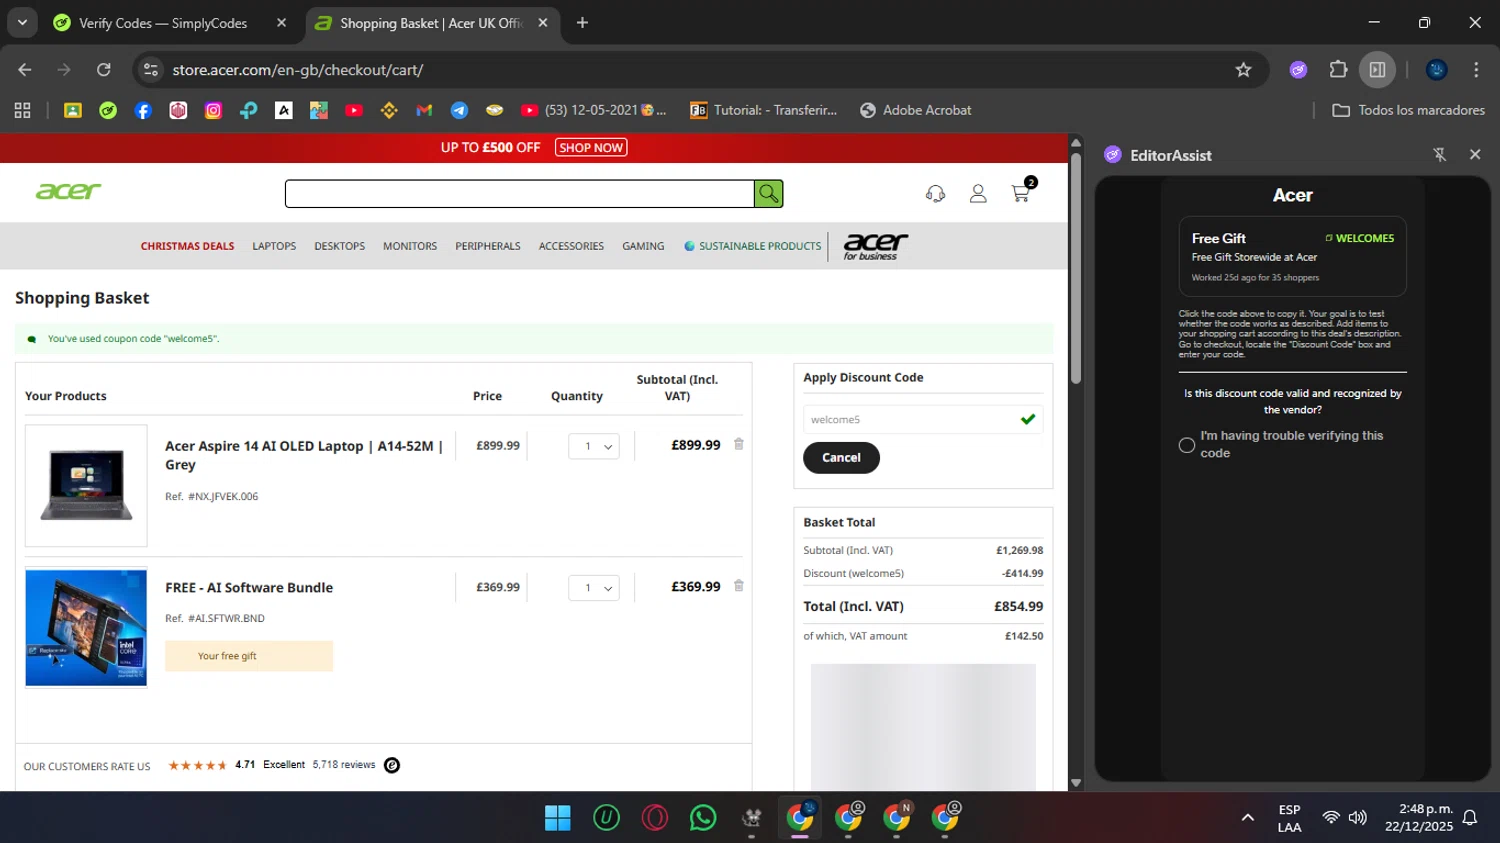Open the Binance bookmark icon
Screen dimensions: 1500x843
(389, 110)
